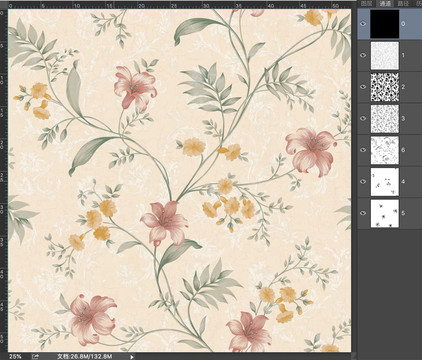
Task: Toggle visibility of channel 6
Action: pyautogui.click(x=363, y=150)
